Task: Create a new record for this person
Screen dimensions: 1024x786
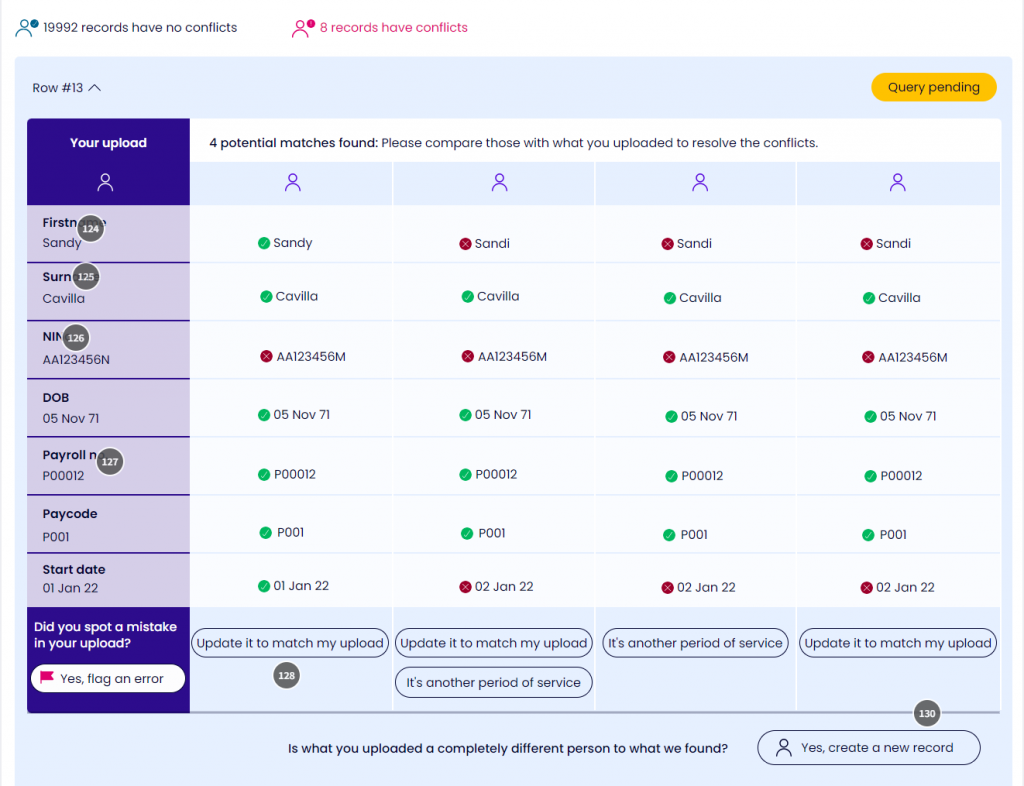Action: click(867, 747)
